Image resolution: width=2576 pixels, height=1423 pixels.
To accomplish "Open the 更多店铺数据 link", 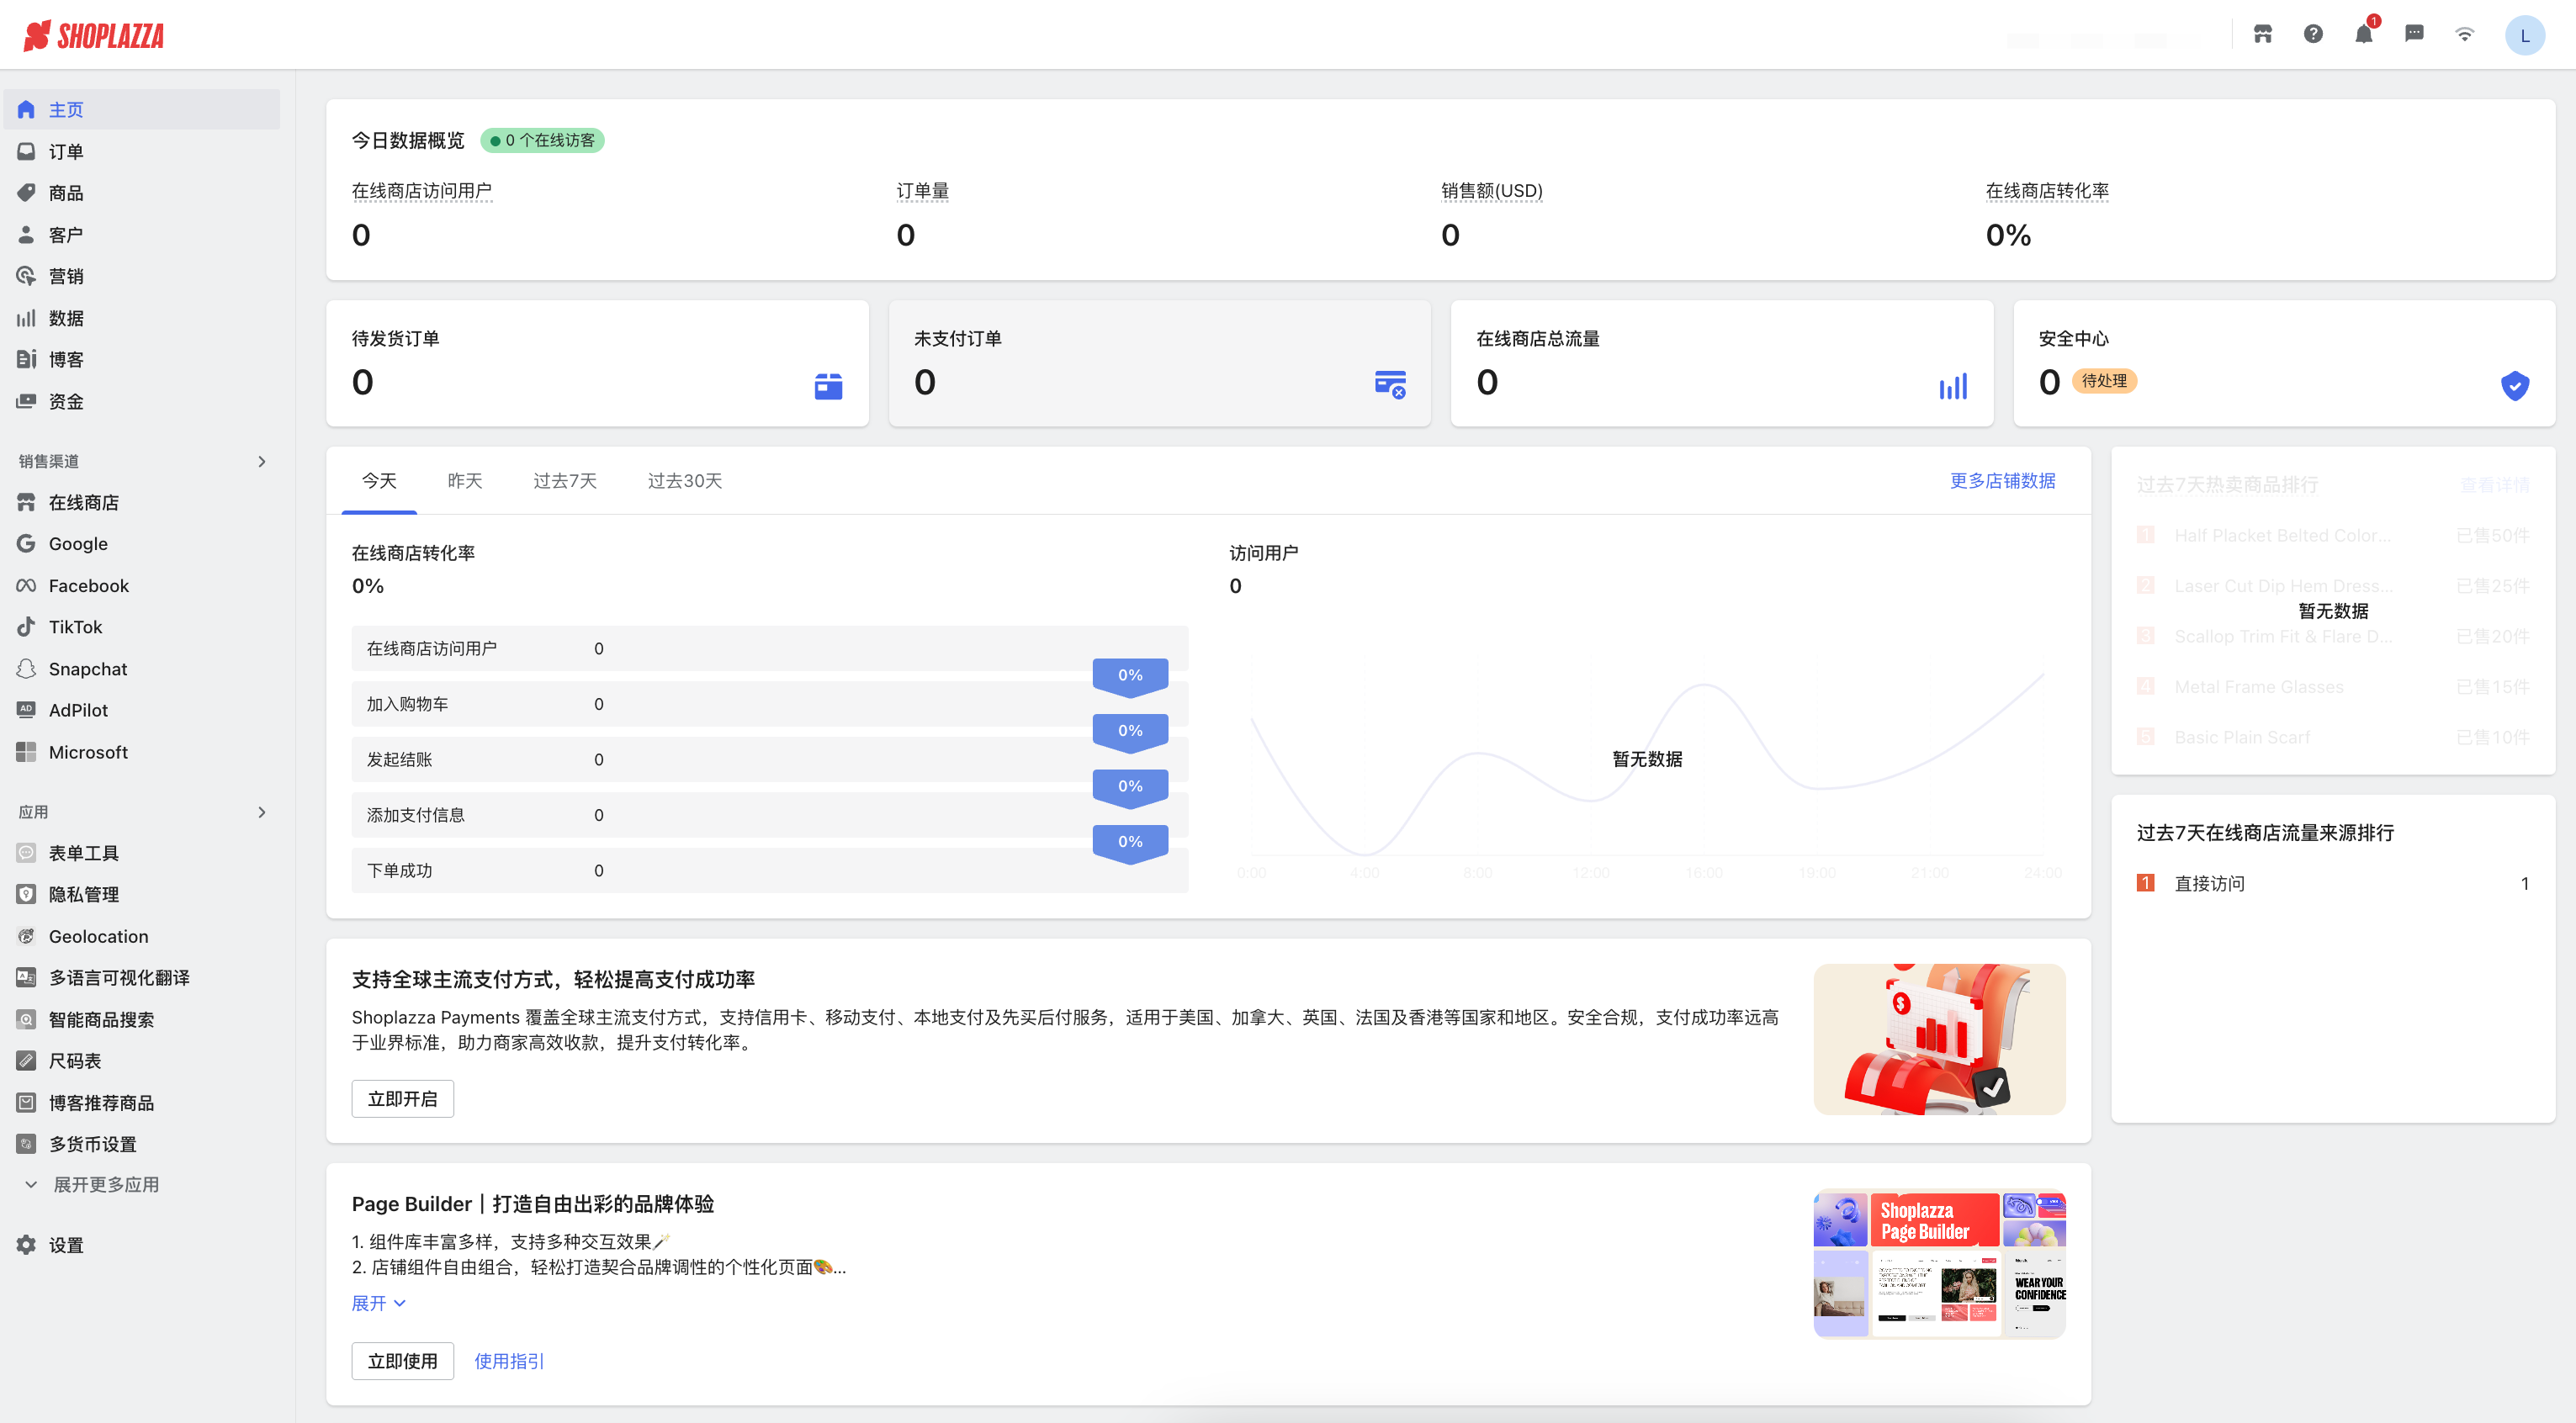I will [x=2001, y=481].
